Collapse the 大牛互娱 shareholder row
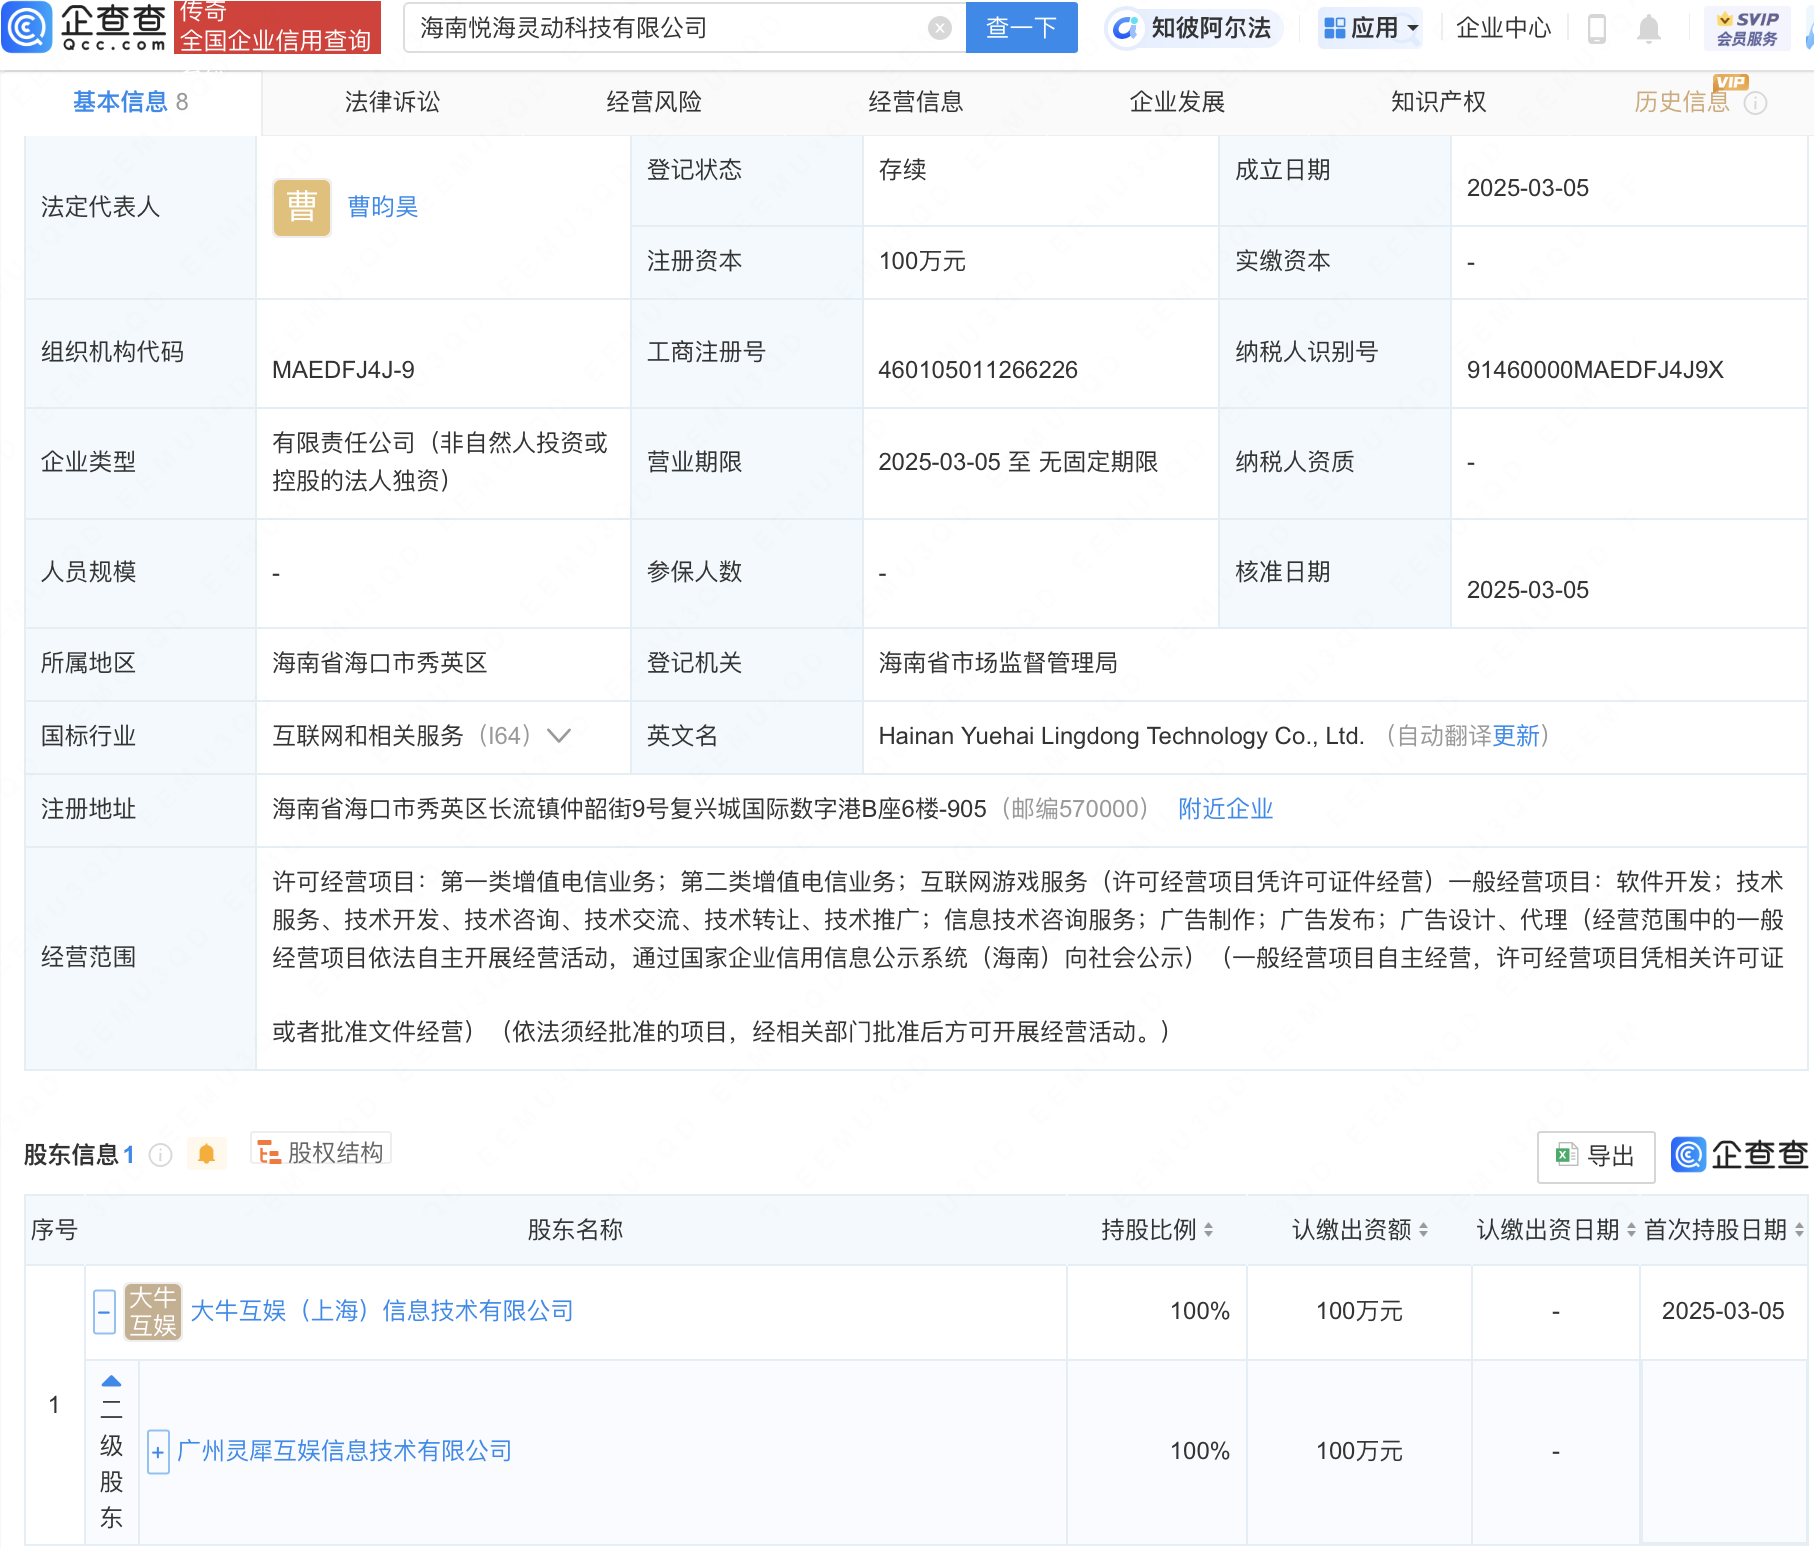Image resolution: width=1814 pixels, height=1548 pixels. 104,1311
